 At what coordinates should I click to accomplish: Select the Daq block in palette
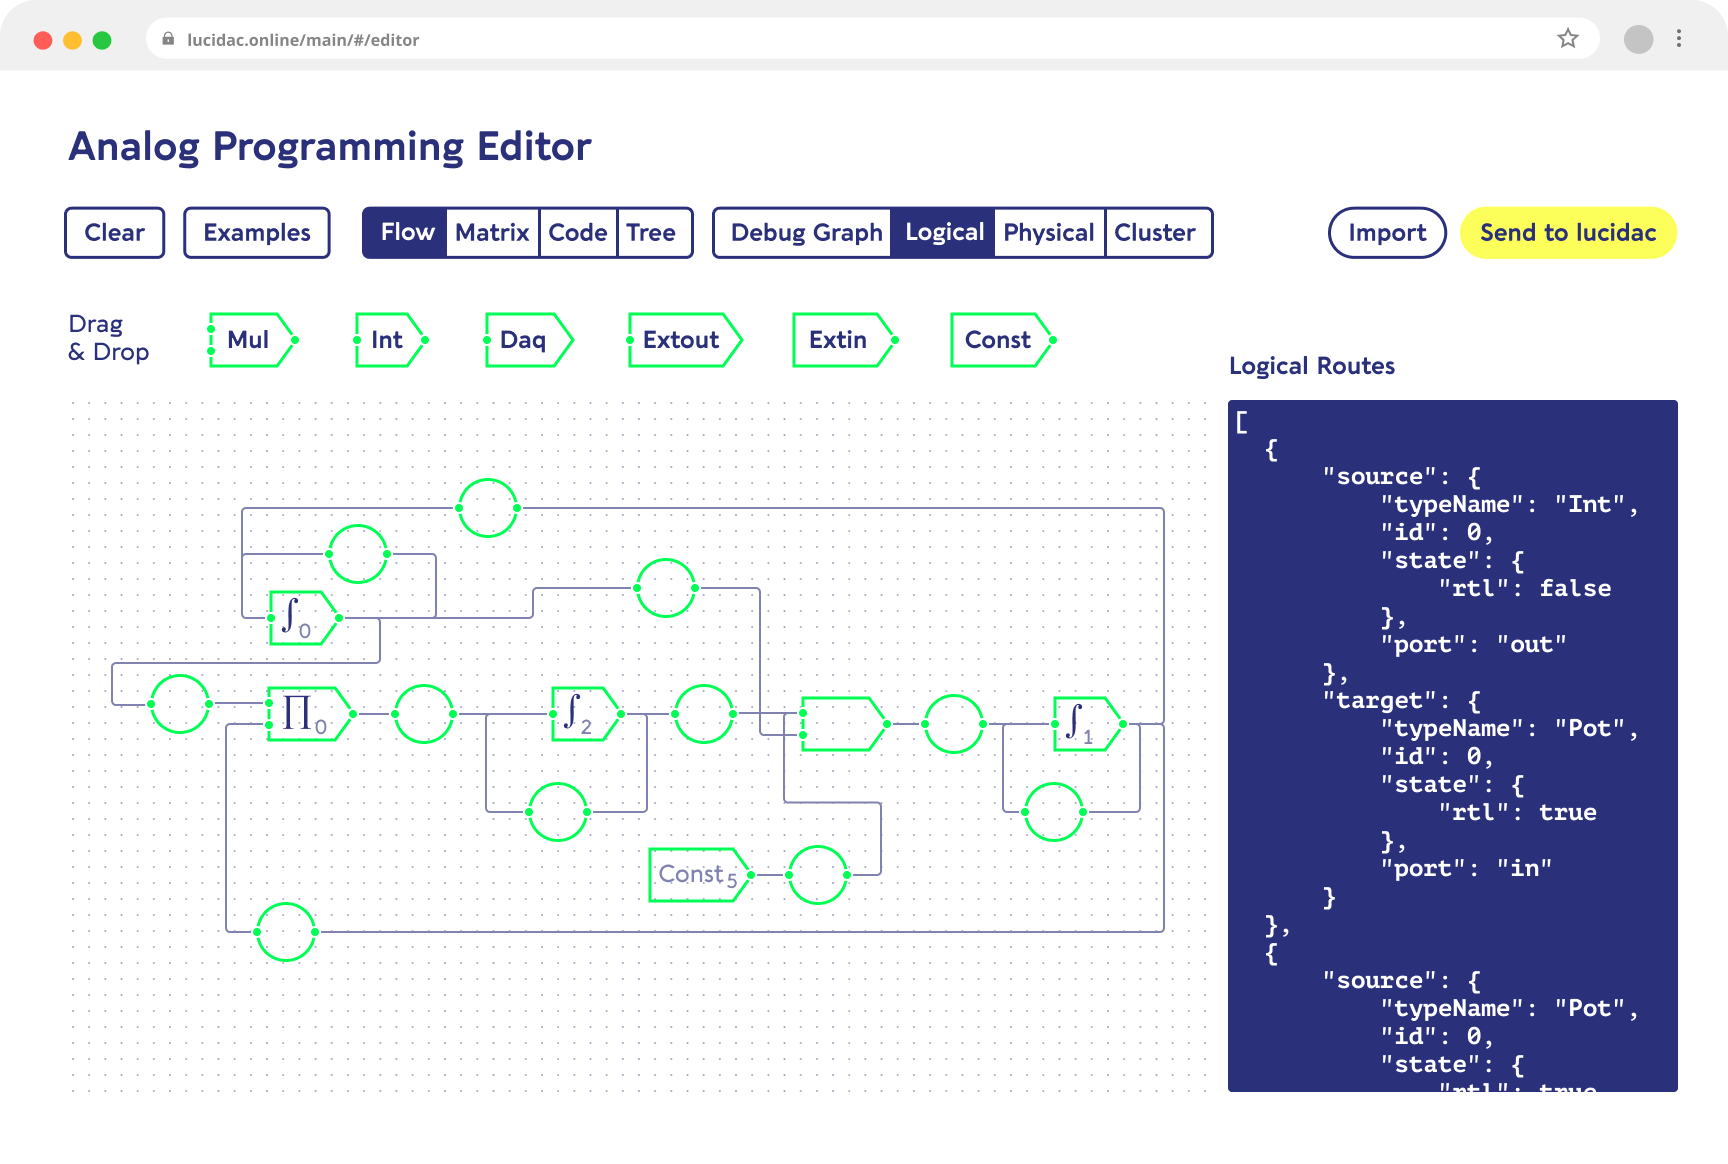[528, 340]
